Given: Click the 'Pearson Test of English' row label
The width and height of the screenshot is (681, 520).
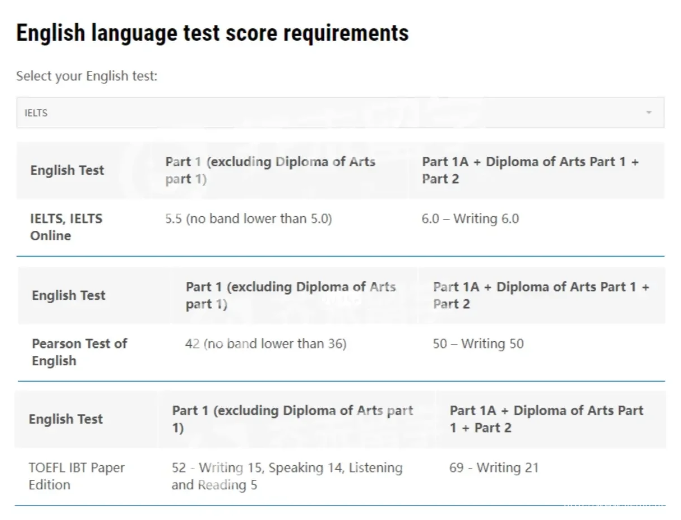Looking at the screenshot, I should pos(79,352).
